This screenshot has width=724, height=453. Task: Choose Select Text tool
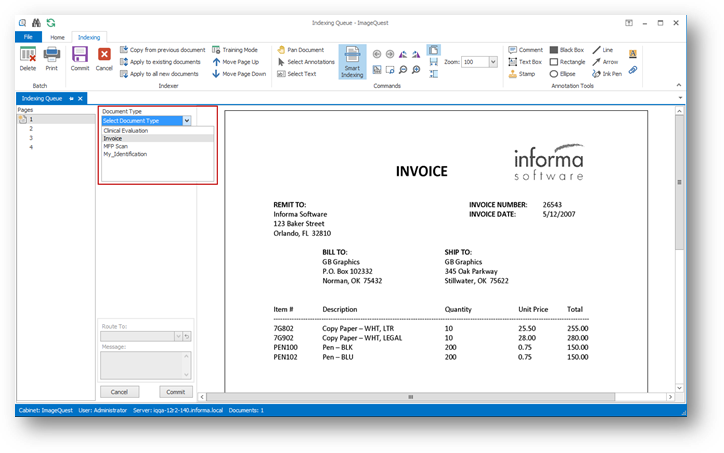click(x=296, y=74)
